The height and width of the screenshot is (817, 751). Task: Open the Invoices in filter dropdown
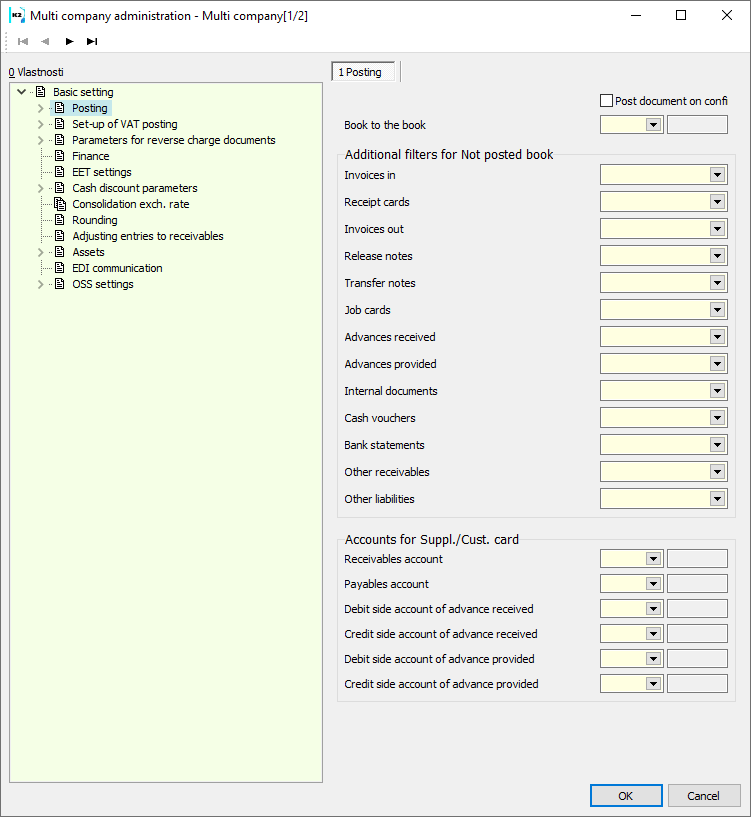717,175
